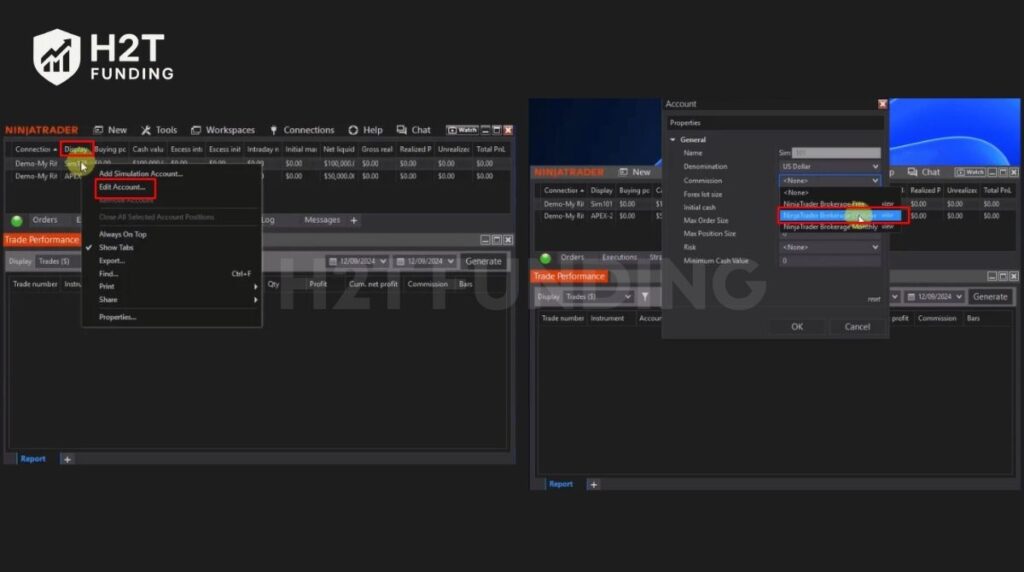Image resolution: width=1024 pixels, height=572 pixels.
Task: Open the Commission dropdown in Account dialog
Action: click(829, 181)
